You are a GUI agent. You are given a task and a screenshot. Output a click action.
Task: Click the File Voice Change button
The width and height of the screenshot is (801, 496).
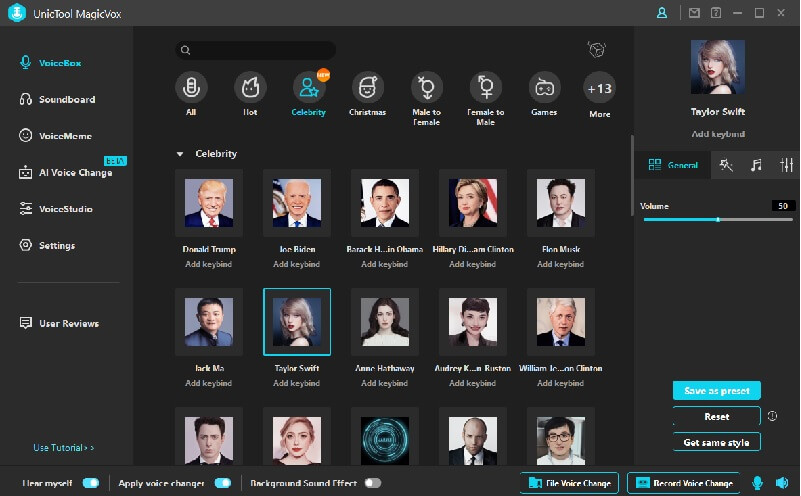pyautogui.click(x=569, y=483)
